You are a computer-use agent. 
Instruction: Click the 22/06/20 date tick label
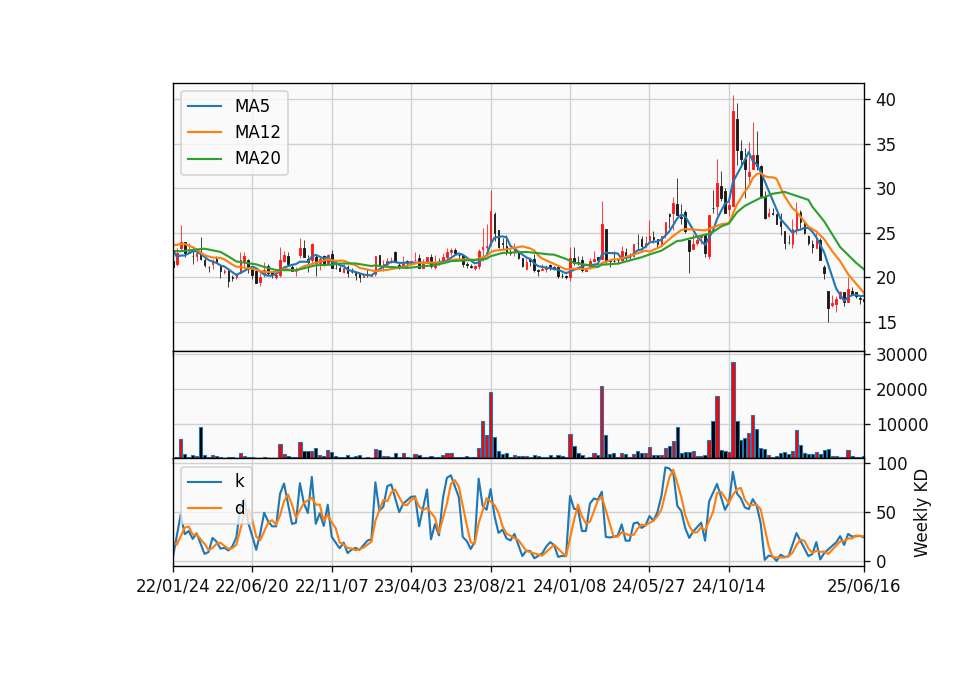[x=252, y=586]
